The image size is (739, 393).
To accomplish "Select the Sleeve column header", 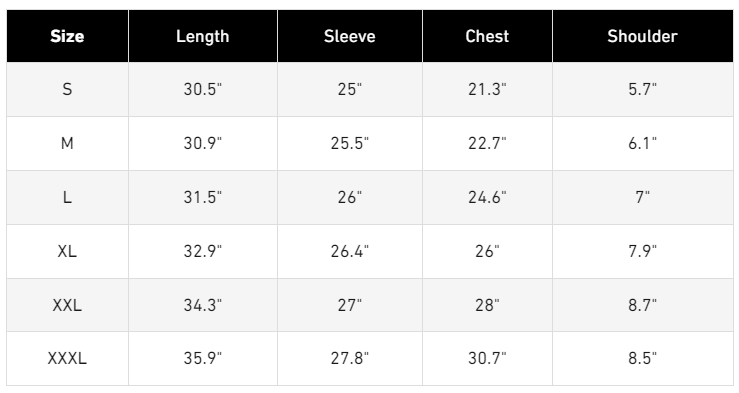I will coord(350,36).
